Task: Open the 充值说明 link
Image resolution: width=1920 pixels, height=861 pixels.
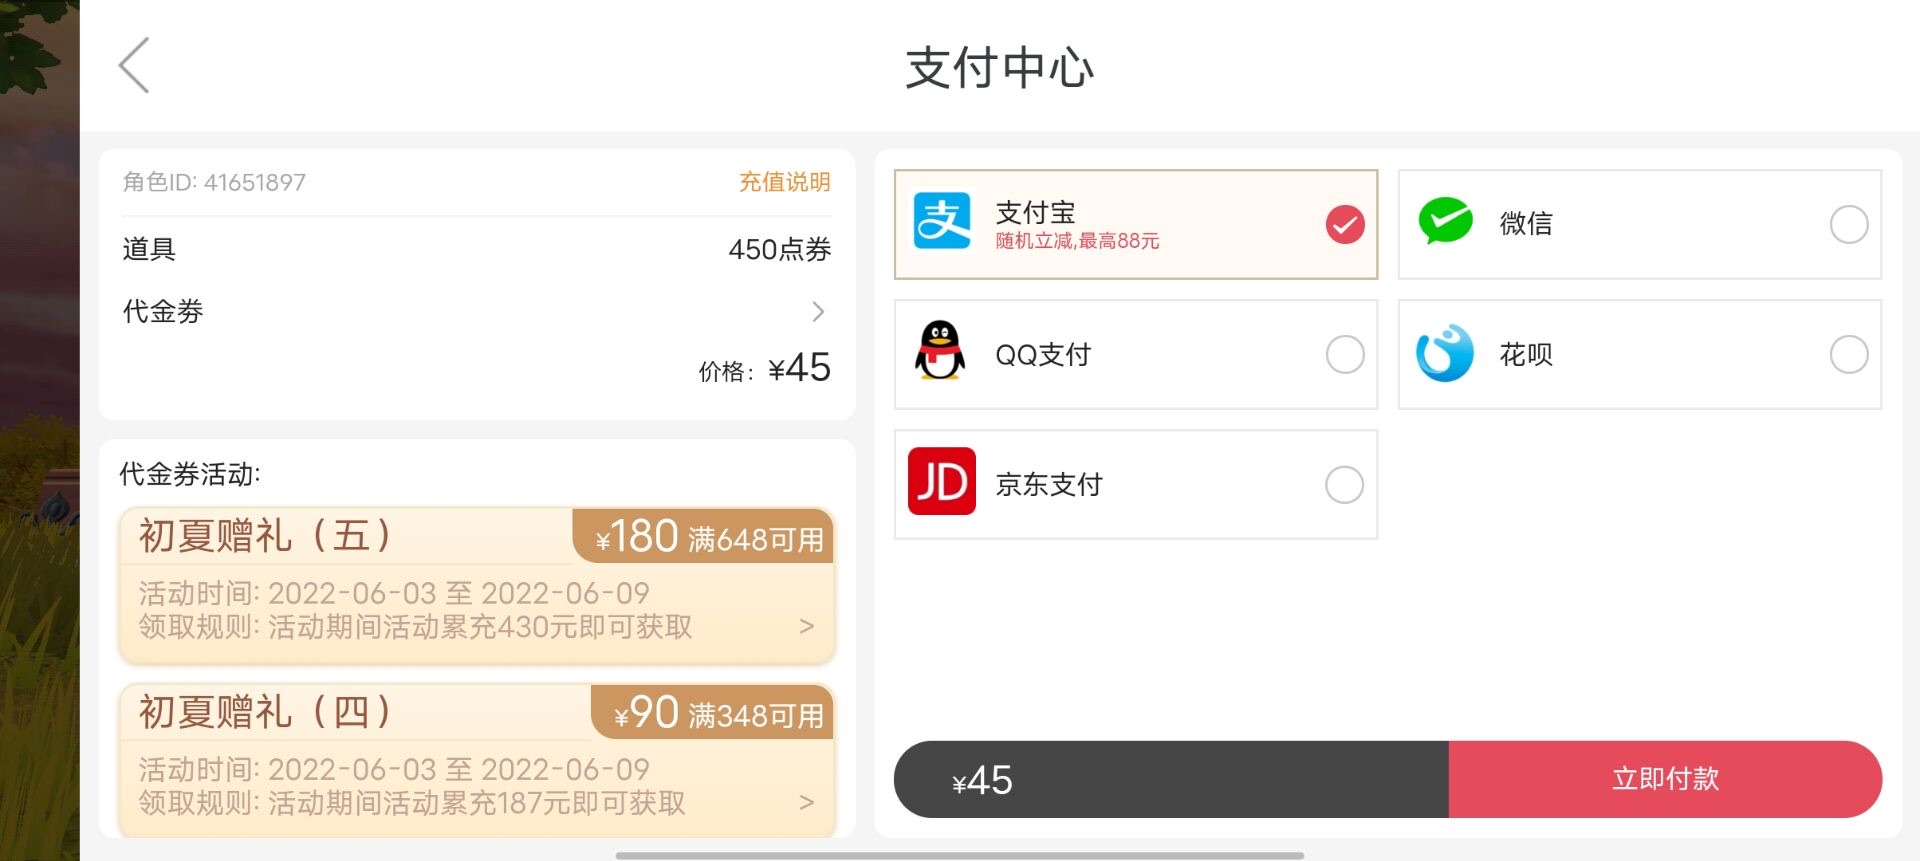Action: [x=785, y=182]
